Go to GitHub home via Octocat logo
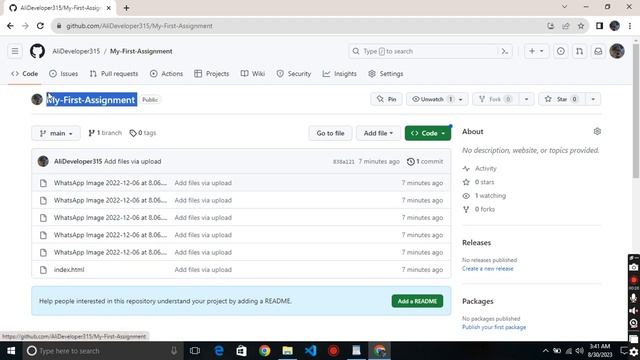Screen dimensions: 640x360 [38, 51]
